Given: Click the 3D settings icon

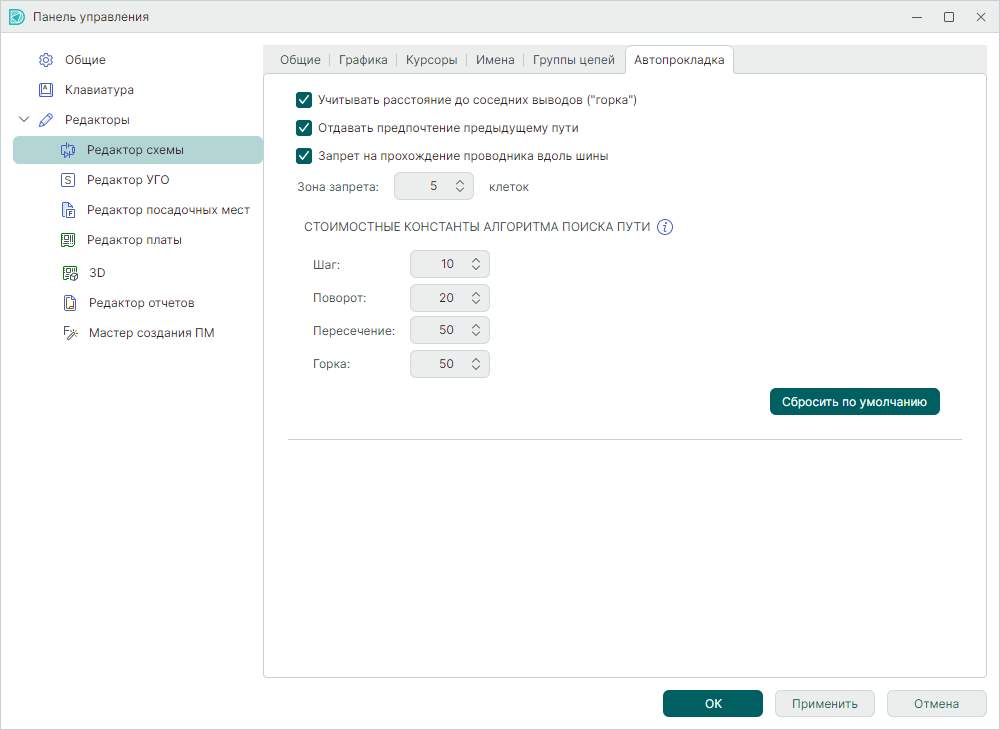Looking at the screenshot, I should (70, 273).
